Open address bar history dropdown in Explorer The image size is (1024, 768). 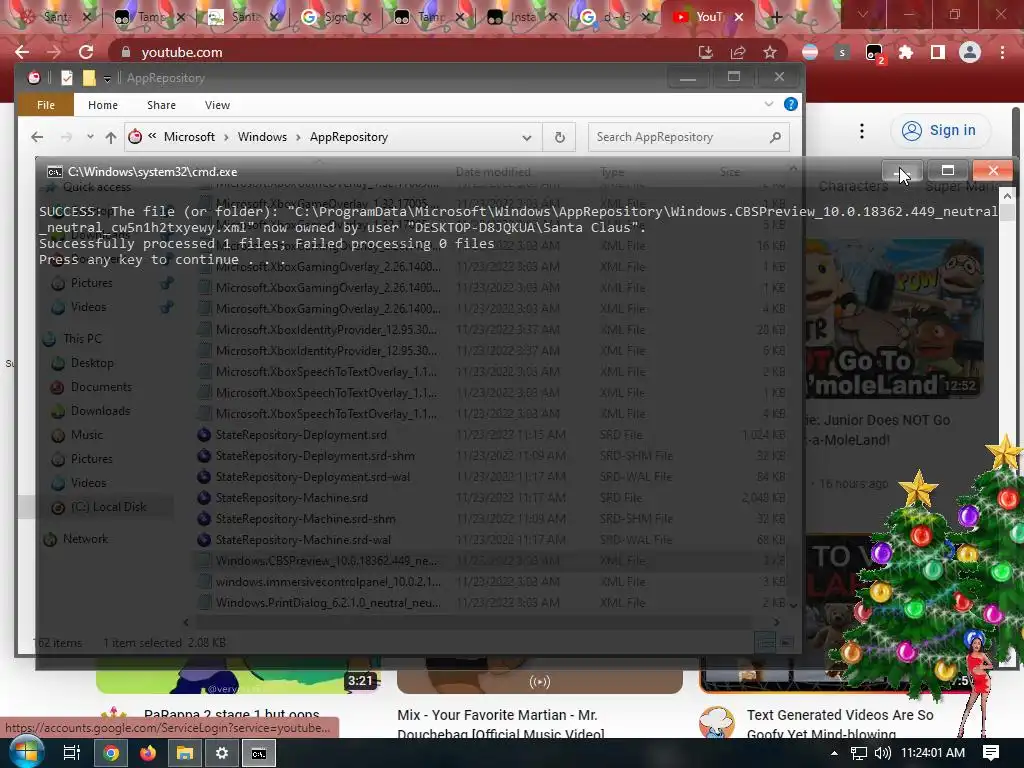[526, 137]
